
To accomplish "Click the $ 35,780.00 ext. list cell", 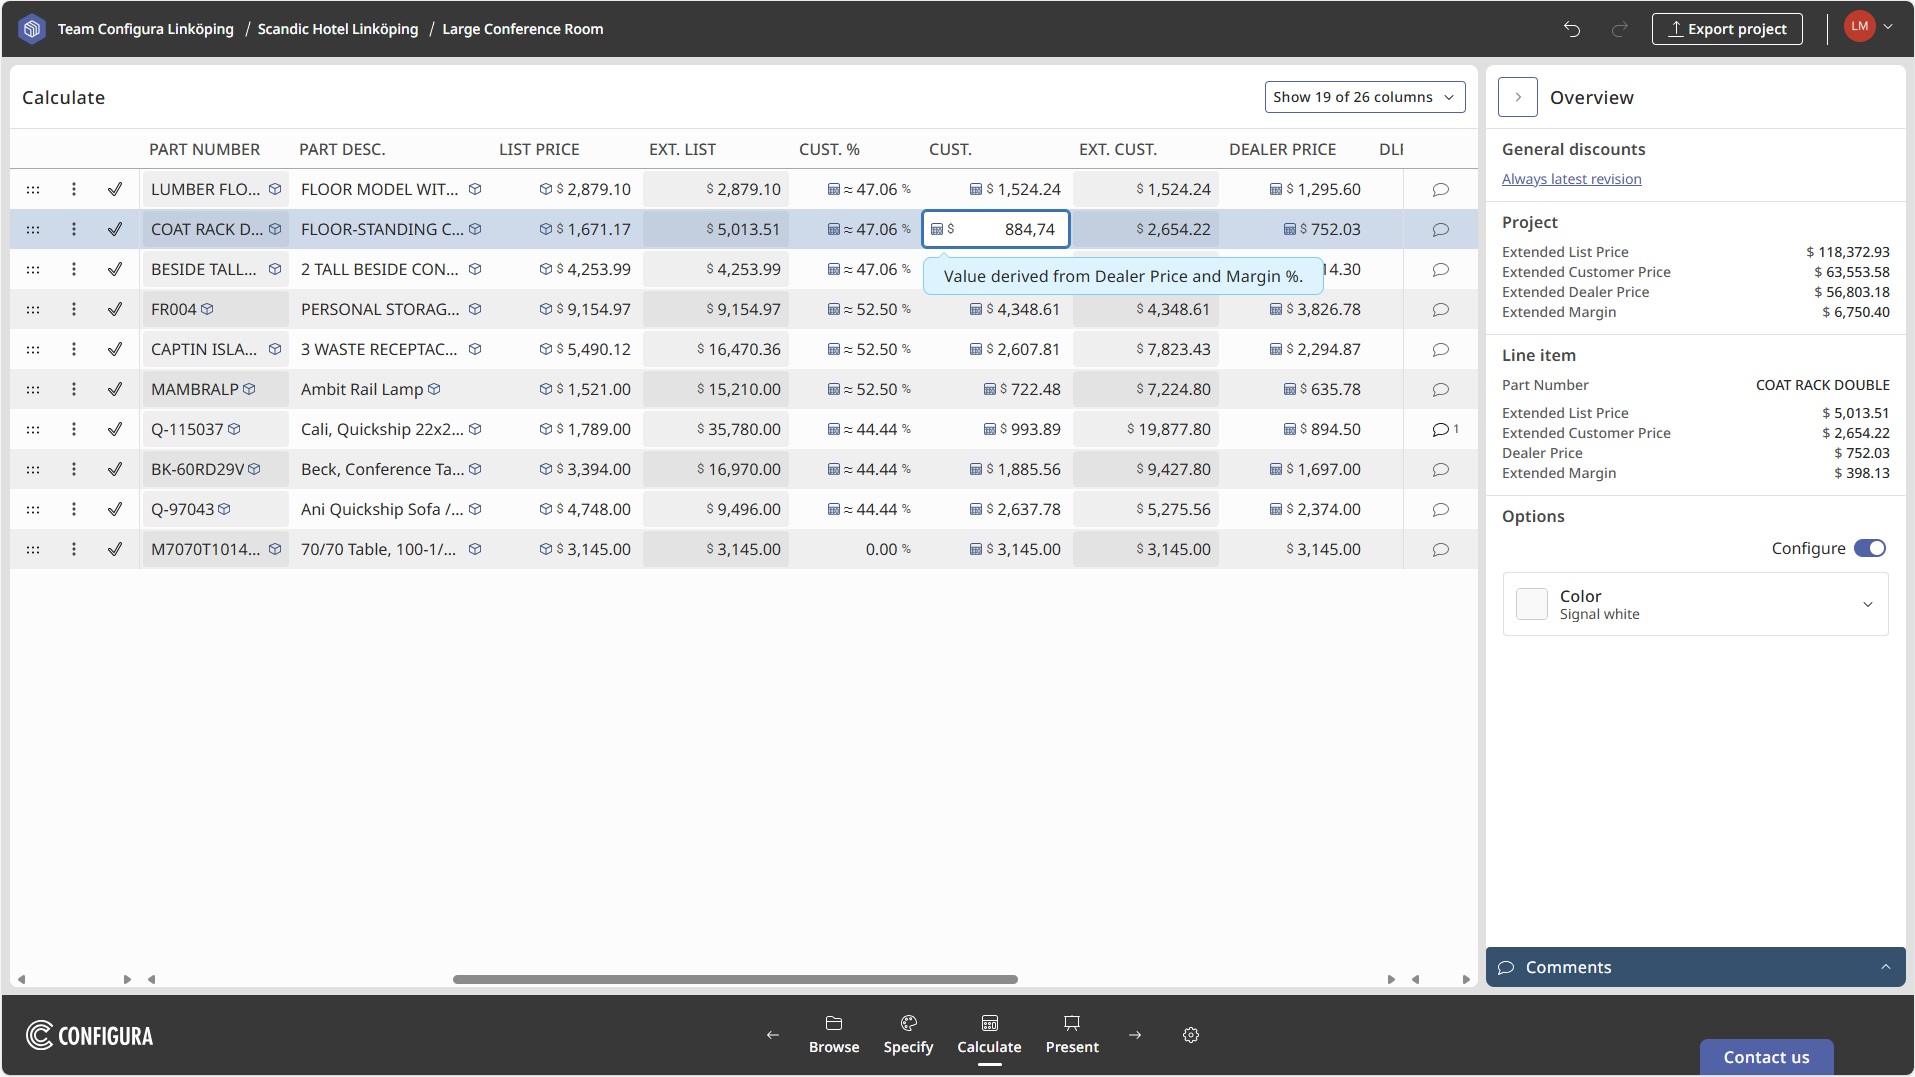I will [716, 429].
